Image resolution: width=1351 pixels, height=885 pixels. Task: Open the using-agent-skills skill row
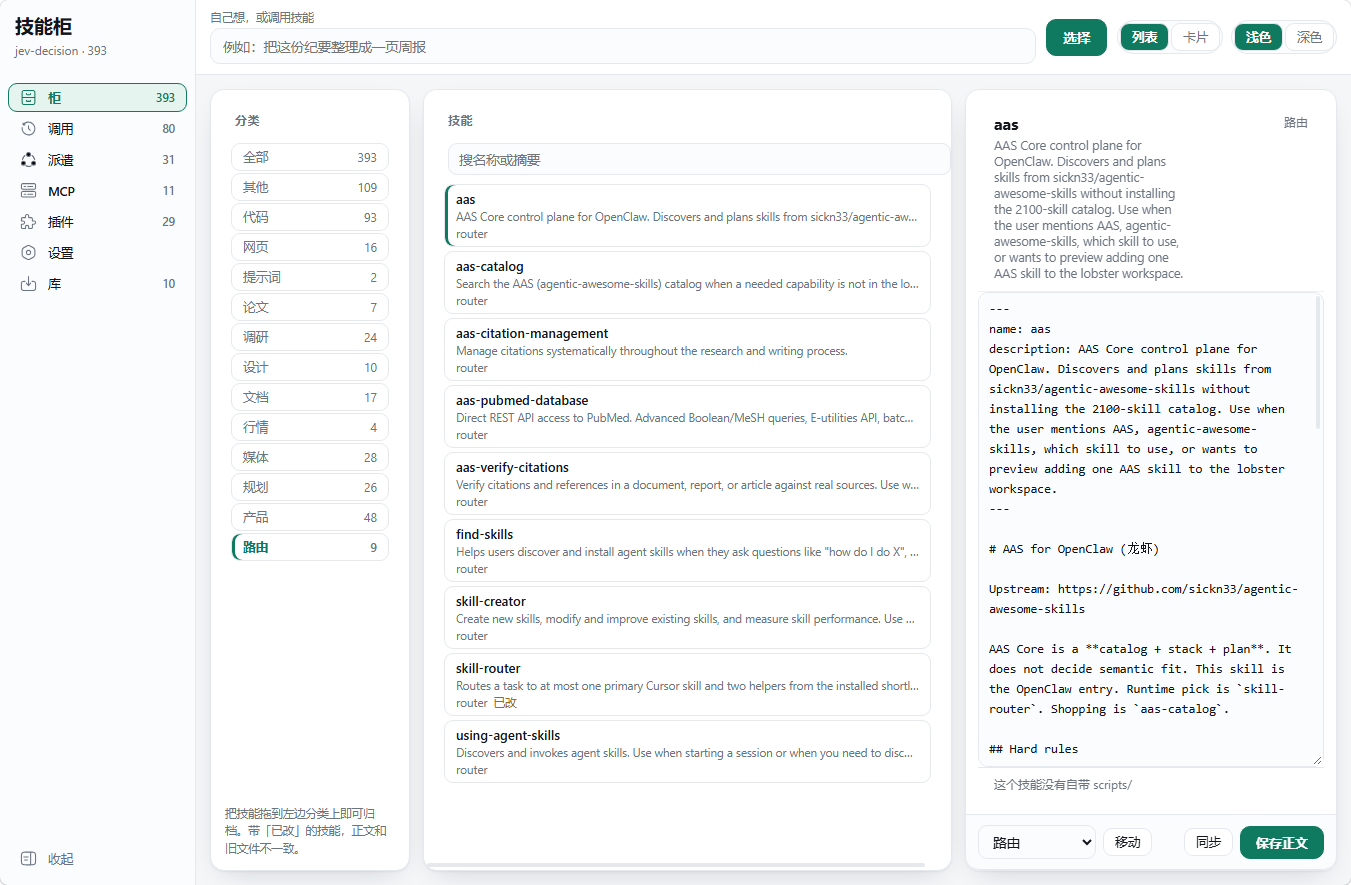(687, 752)
